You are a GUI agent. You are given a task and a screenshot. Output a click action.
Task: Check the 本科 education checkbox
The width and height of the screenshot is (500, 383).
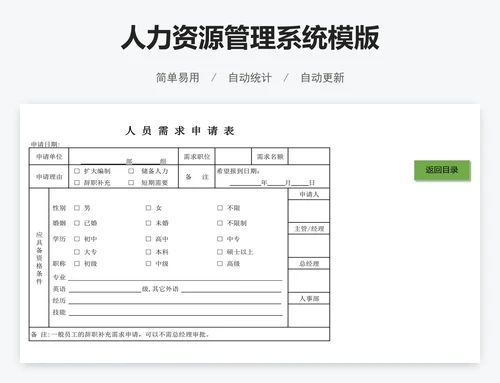click(x=148, y=252)
